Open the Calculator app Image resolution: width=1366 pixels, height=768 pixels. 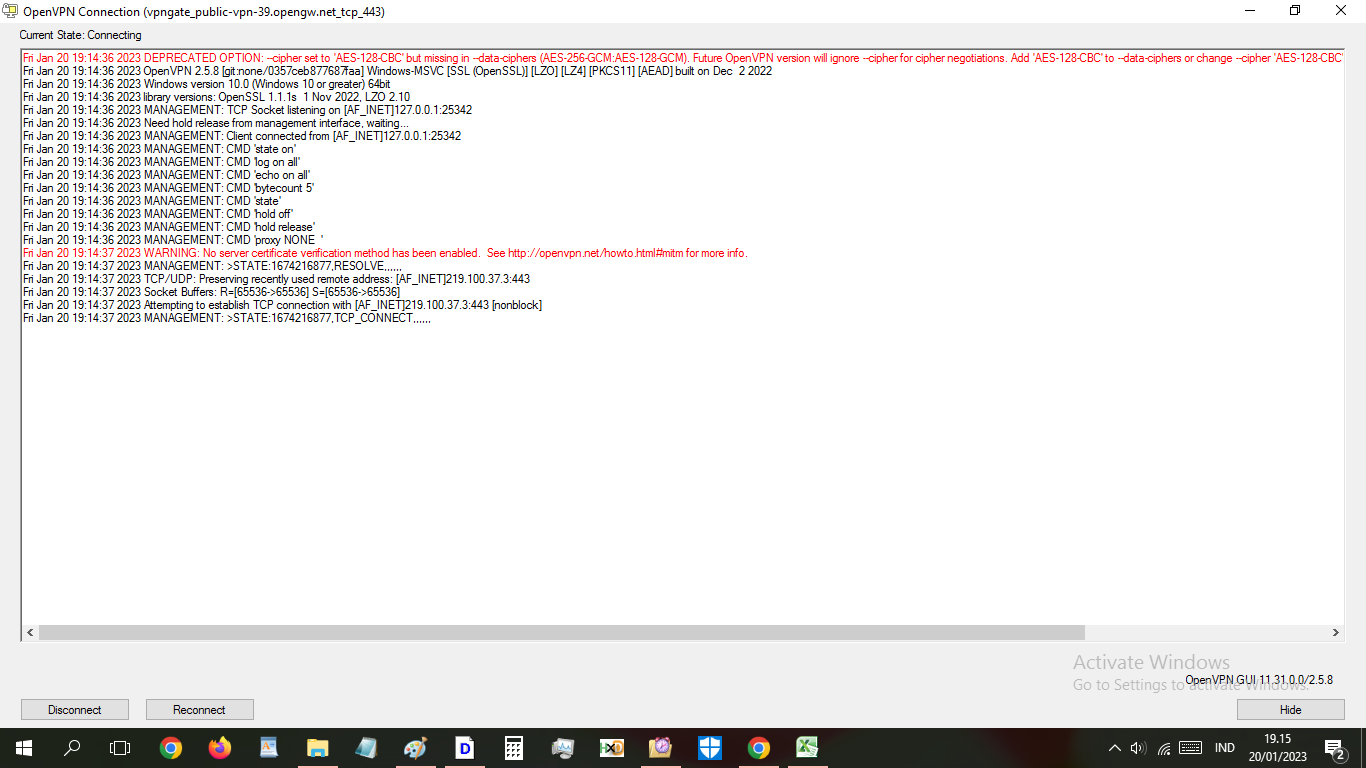513,747
